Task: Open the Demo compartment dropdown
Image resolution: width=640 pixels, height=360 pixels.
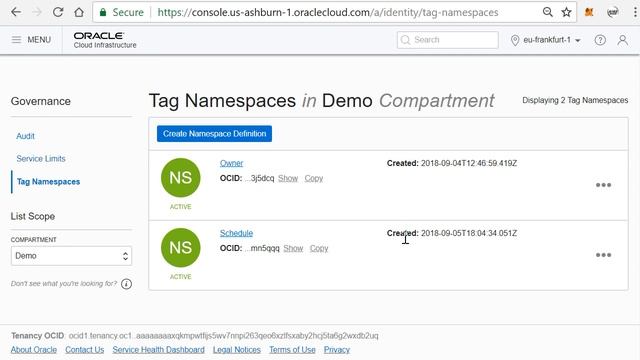Action: [71, 256]
